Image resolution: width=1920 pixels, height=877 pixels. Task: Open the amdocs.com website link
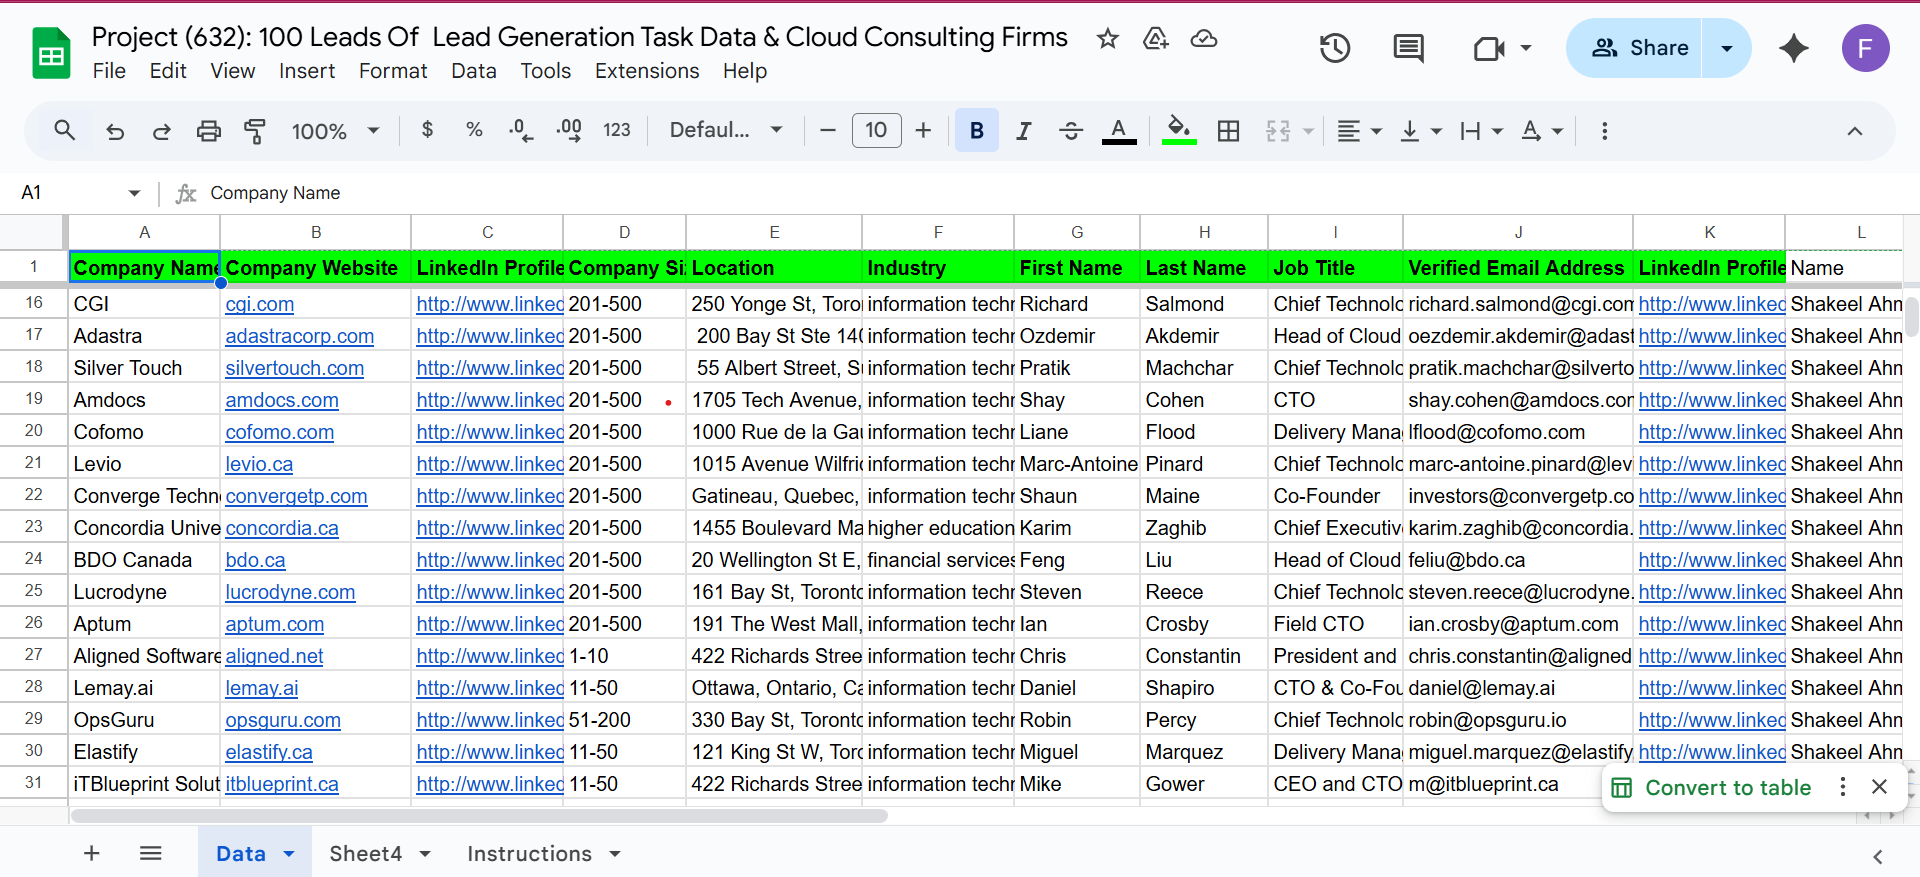(282, 400)
